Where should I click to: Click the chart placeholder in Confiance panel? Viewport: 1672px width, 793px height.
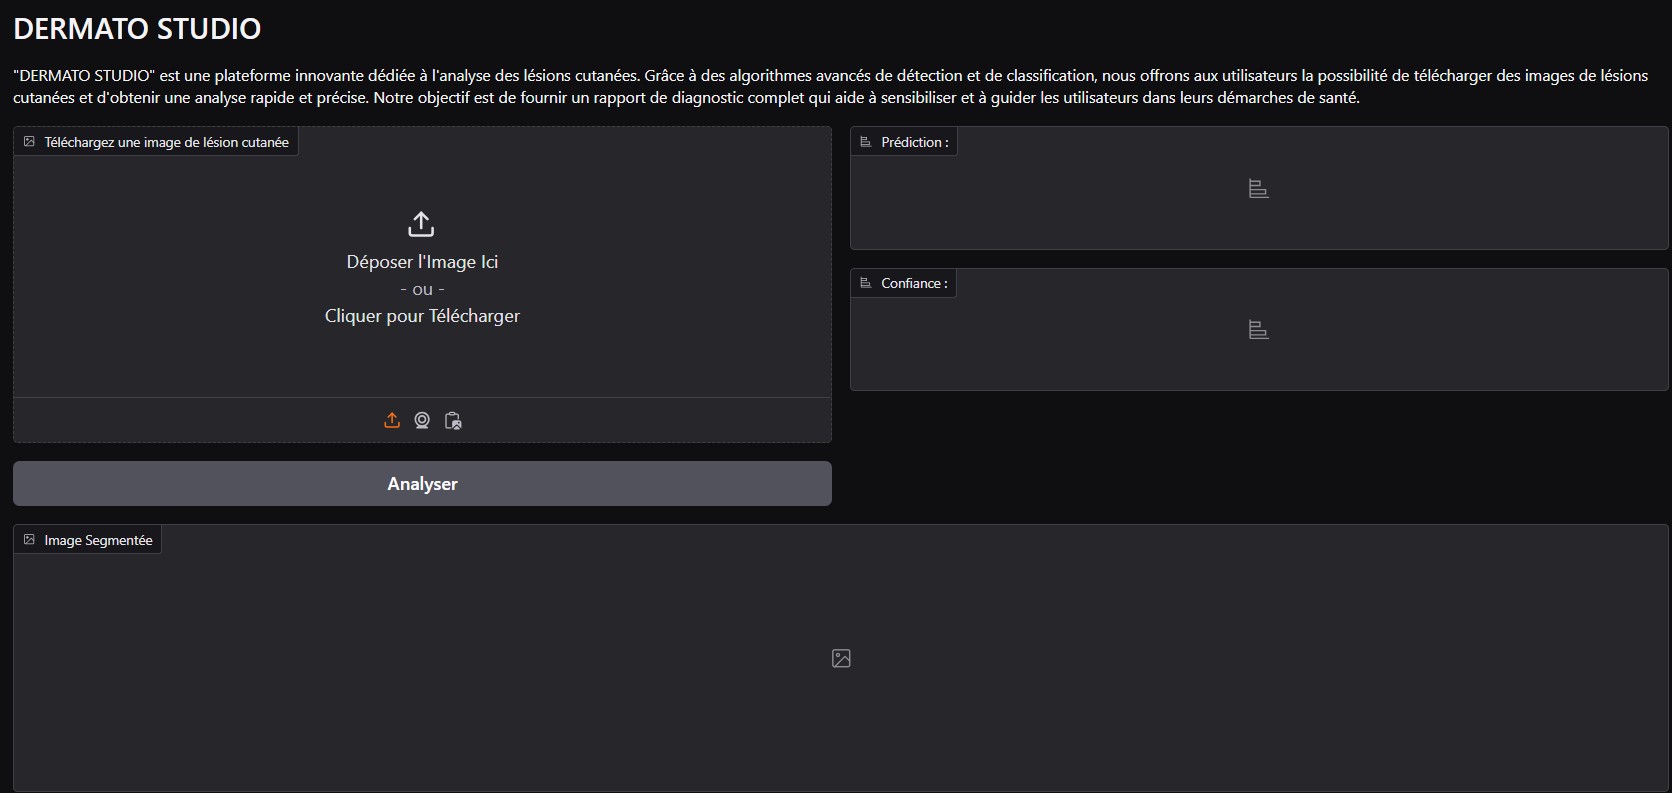tap(1258, 330)
